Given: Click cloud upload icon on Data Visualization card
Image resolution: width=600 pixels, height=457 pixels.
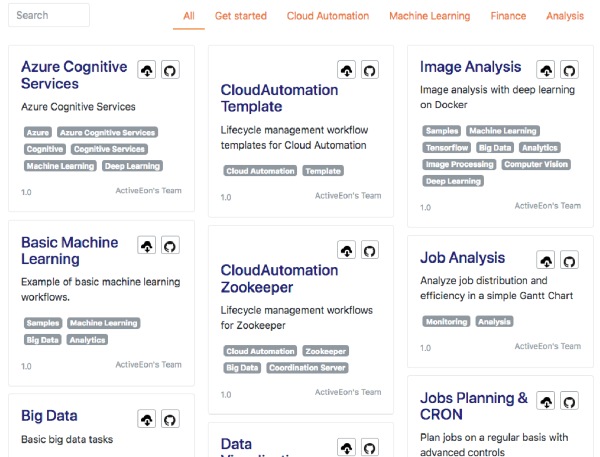Looking at the screenshot, I should tap(346, 447).
